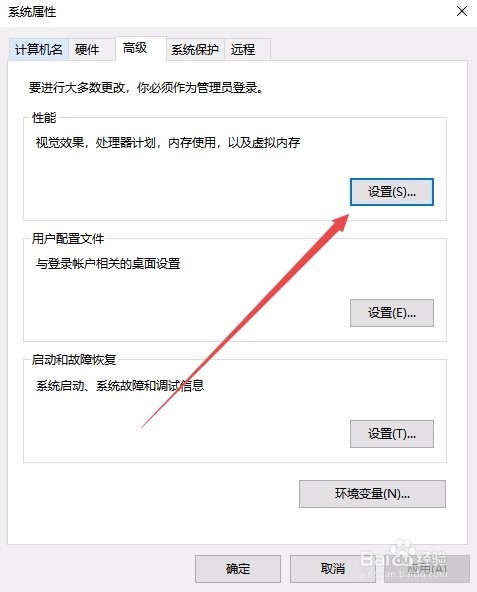Select the 高级 tab
Image resolution: width=477 pixels, height=592 pixels.
click(140, 48)
